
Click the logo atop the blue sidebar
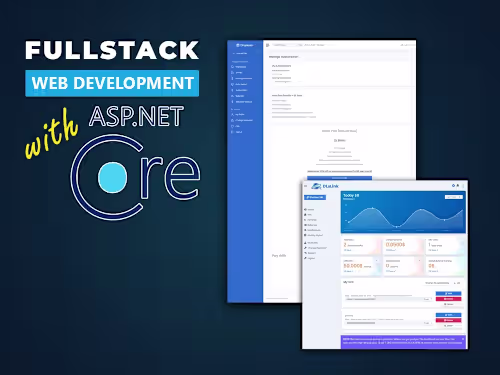245,45
